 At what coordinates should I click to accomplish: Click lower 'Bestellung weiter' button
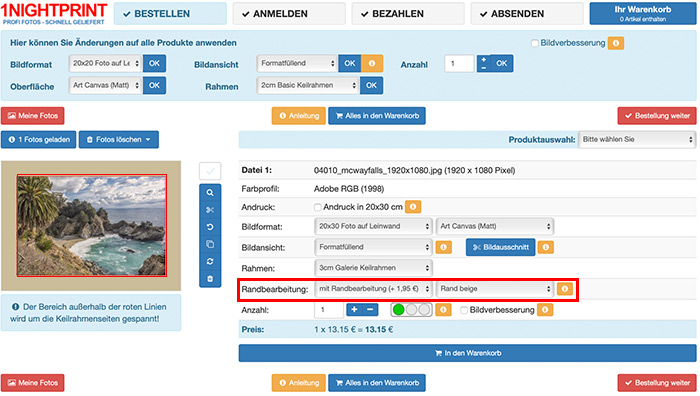(x=657, y=383)
